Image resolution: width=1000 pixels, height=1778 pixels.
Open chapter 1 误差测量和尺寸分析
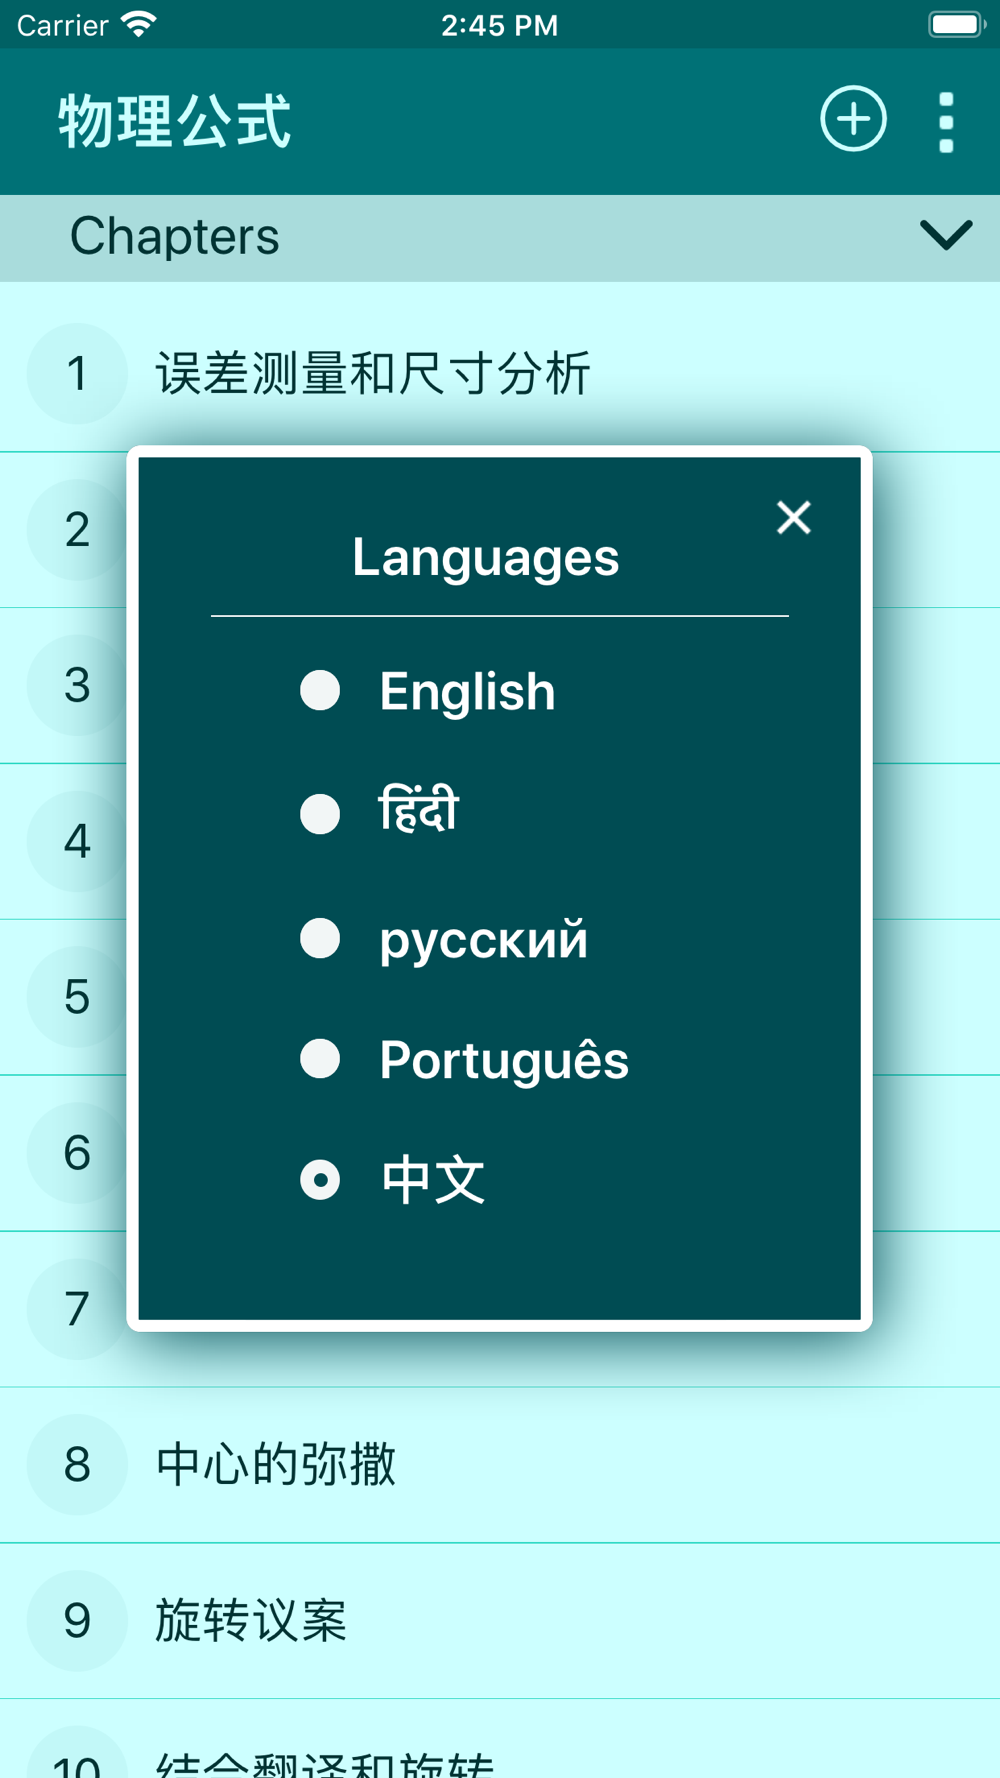500,374
